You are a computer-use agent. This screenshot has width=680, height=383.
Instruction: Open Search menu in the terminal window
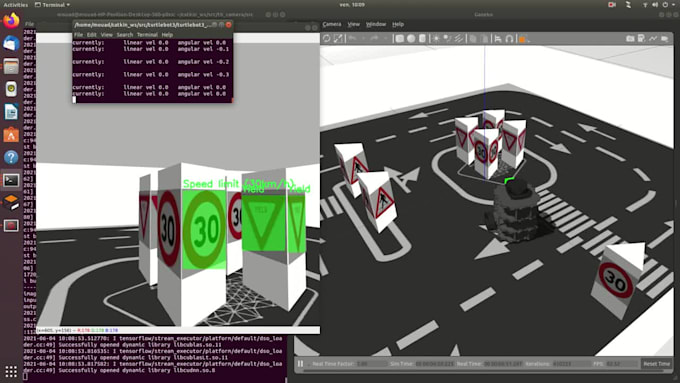coord(124,35)
